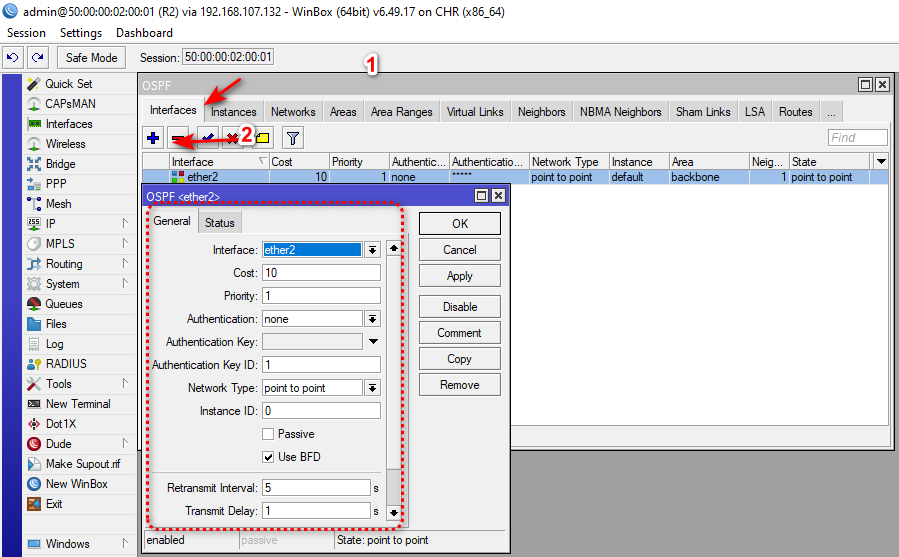Click the scroll down arrow in dialog
899x557 pixels.
pos(394,513)
